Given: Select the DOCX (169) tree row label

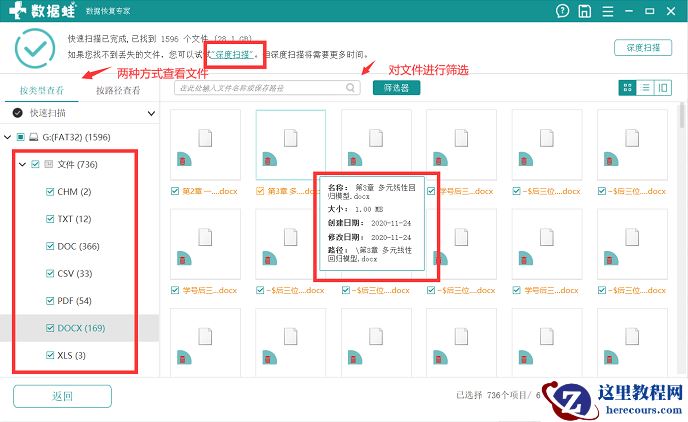Looking at the screenshot, I should tap(81, 328).
